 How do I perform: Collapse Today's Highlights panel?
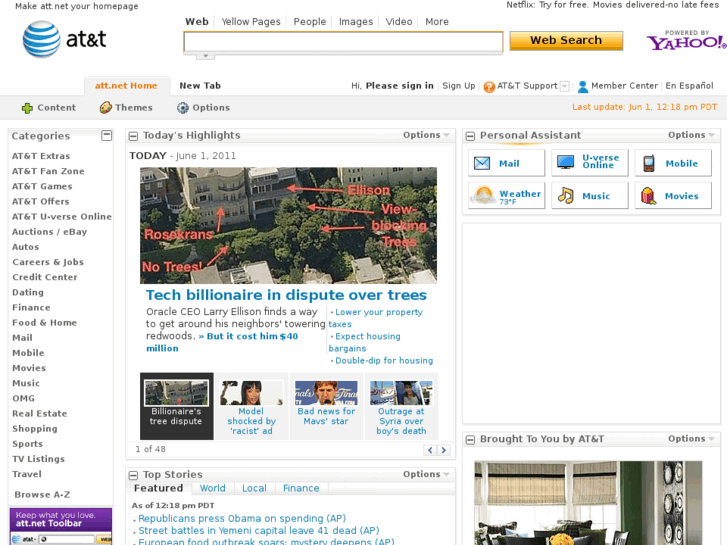click(x=134, y=136)
